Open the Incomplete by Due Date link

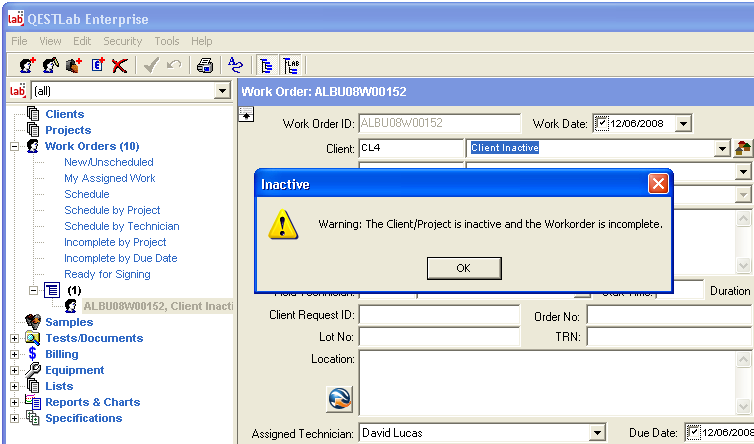pyautogui.click(x=120, y=258)
